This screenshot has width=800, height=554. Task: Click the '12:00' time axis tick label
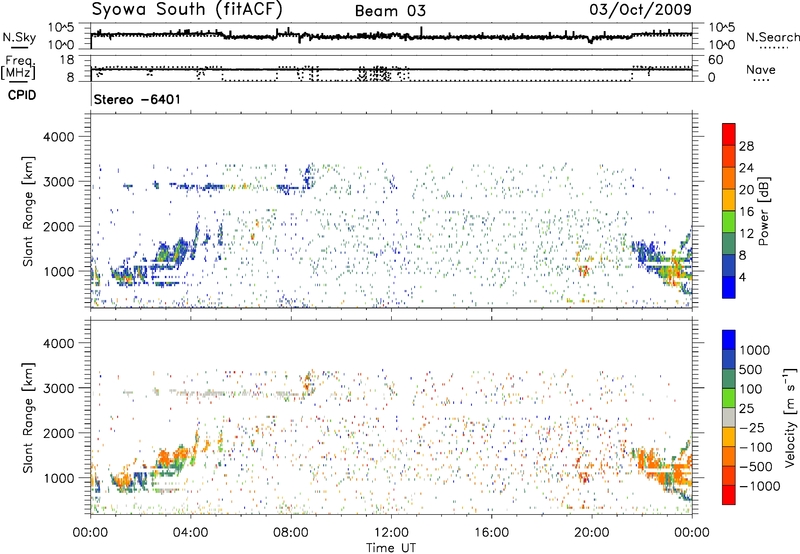tap(391, 533)
